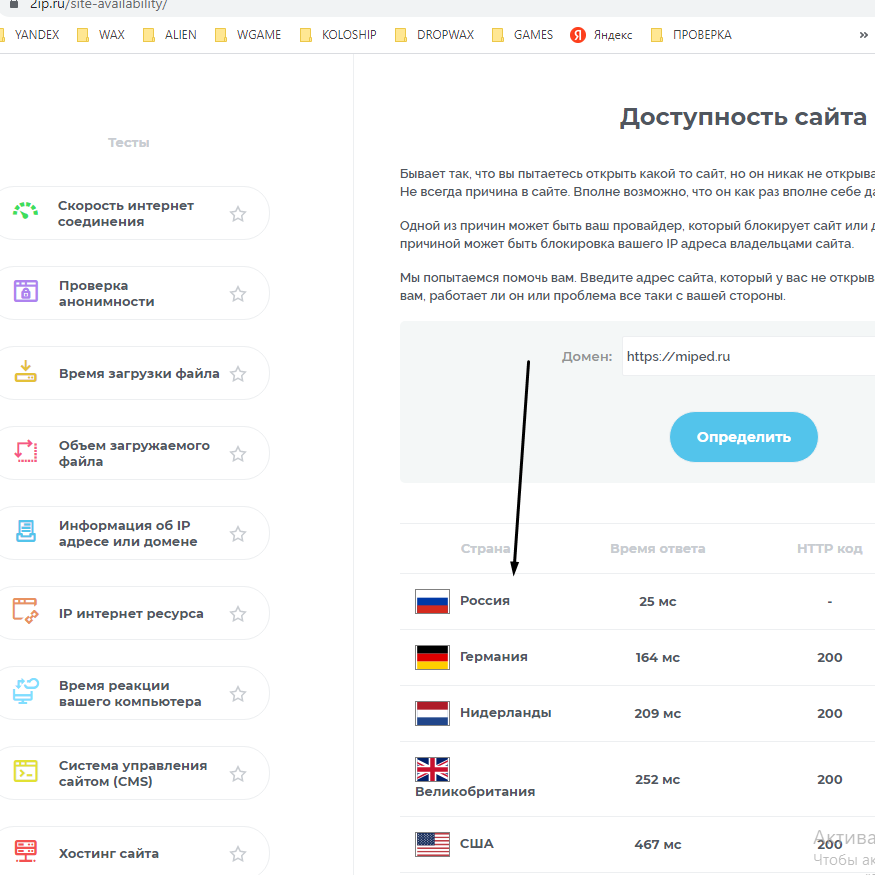Open the anonymity check lock icon

point(26,291)
